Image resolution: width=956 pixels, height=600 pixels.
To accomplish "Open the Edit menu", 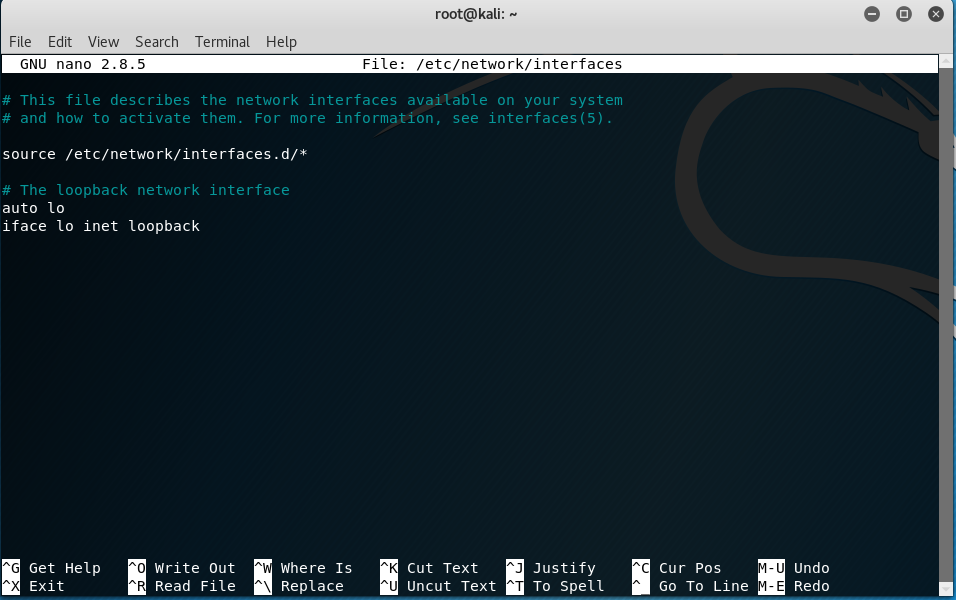I will pyautogui.click(x=60, y=42).
